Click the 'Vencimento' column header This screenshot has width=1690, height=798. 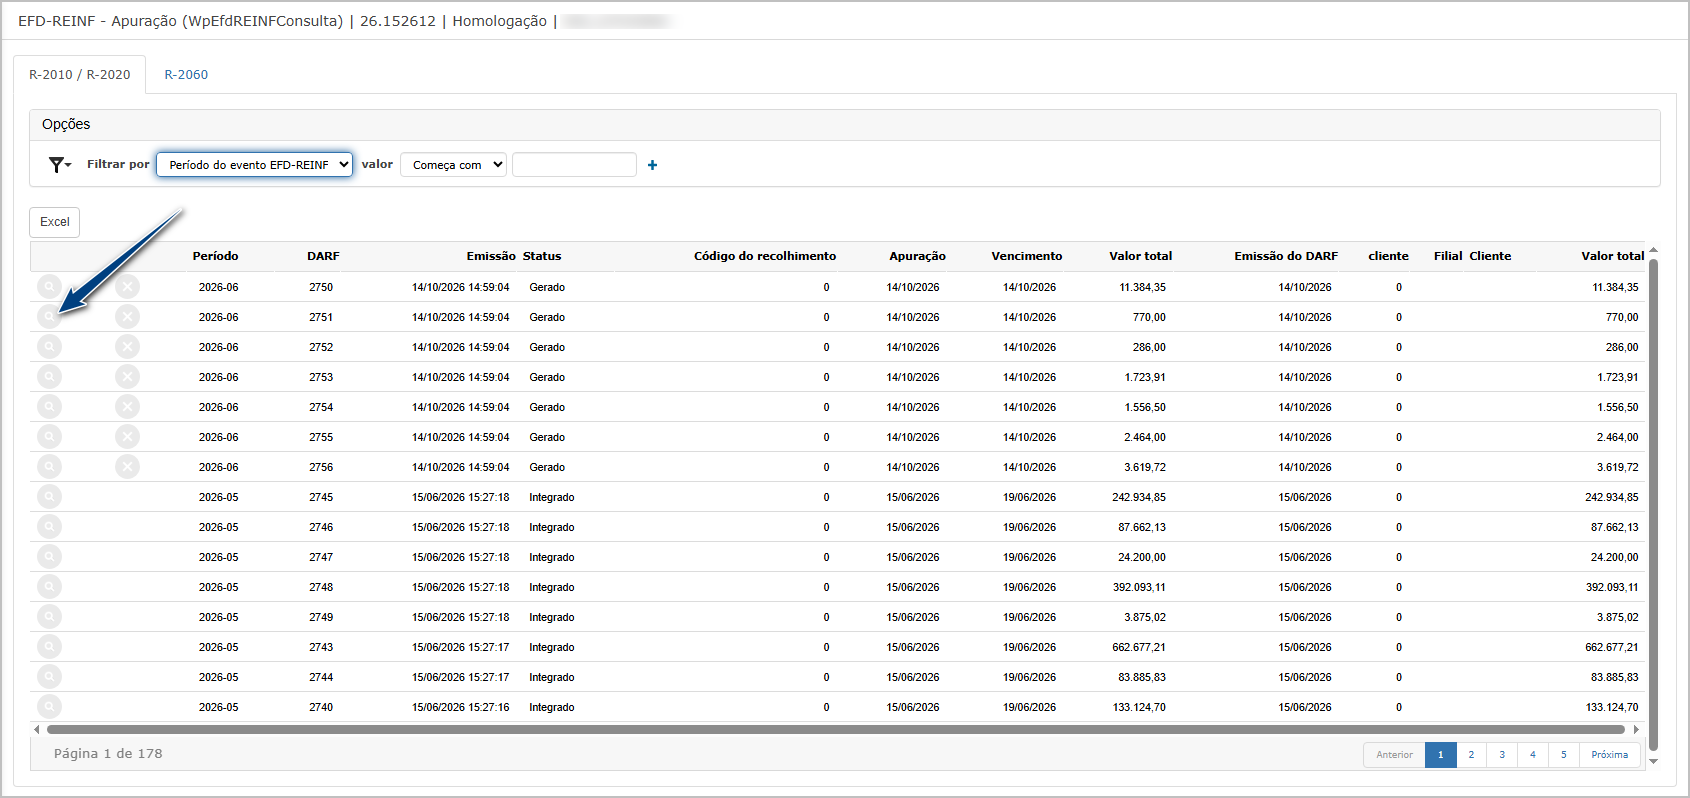pos(1027,256)
